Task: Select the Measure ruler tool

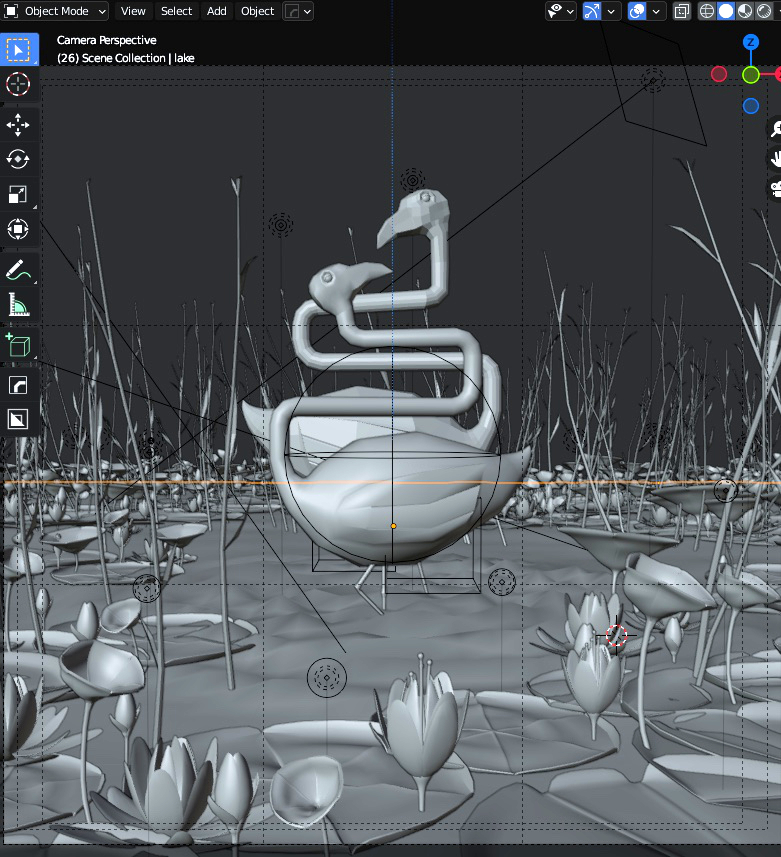Action: coord(18,304)
